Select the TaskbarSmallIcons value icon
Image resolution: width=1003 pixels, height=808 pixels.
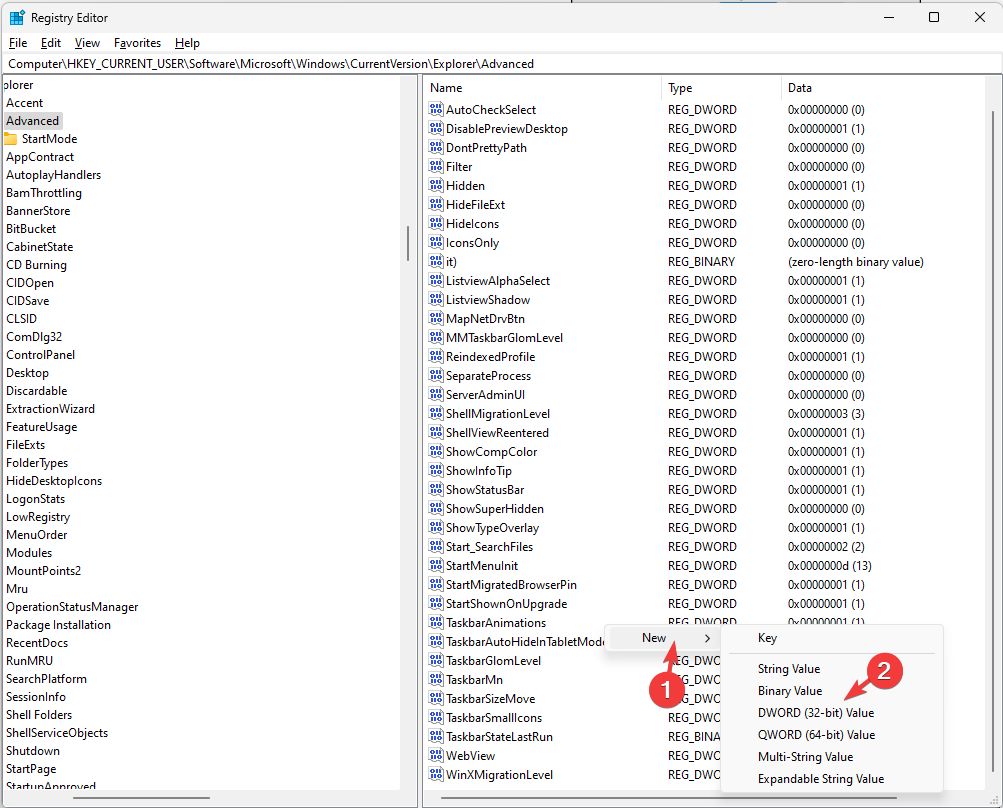[x=435, y=718]
